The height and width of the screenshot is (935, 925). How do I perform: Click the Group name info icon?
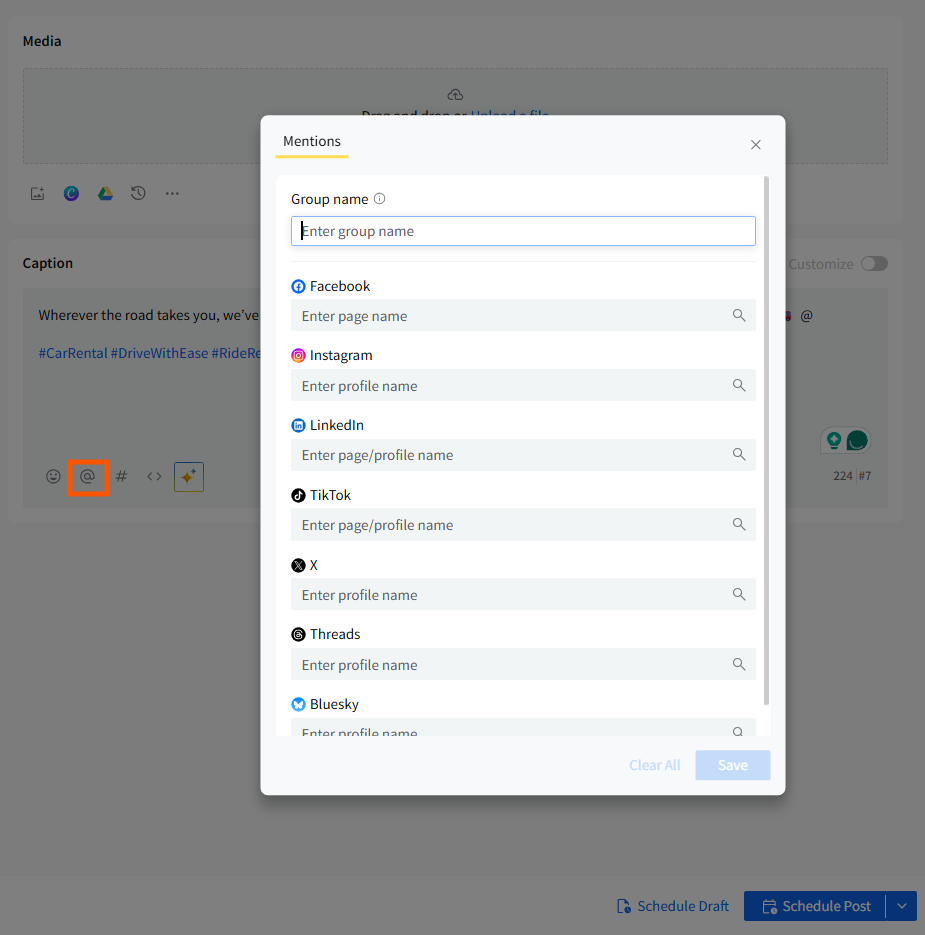tap(379, 199)
